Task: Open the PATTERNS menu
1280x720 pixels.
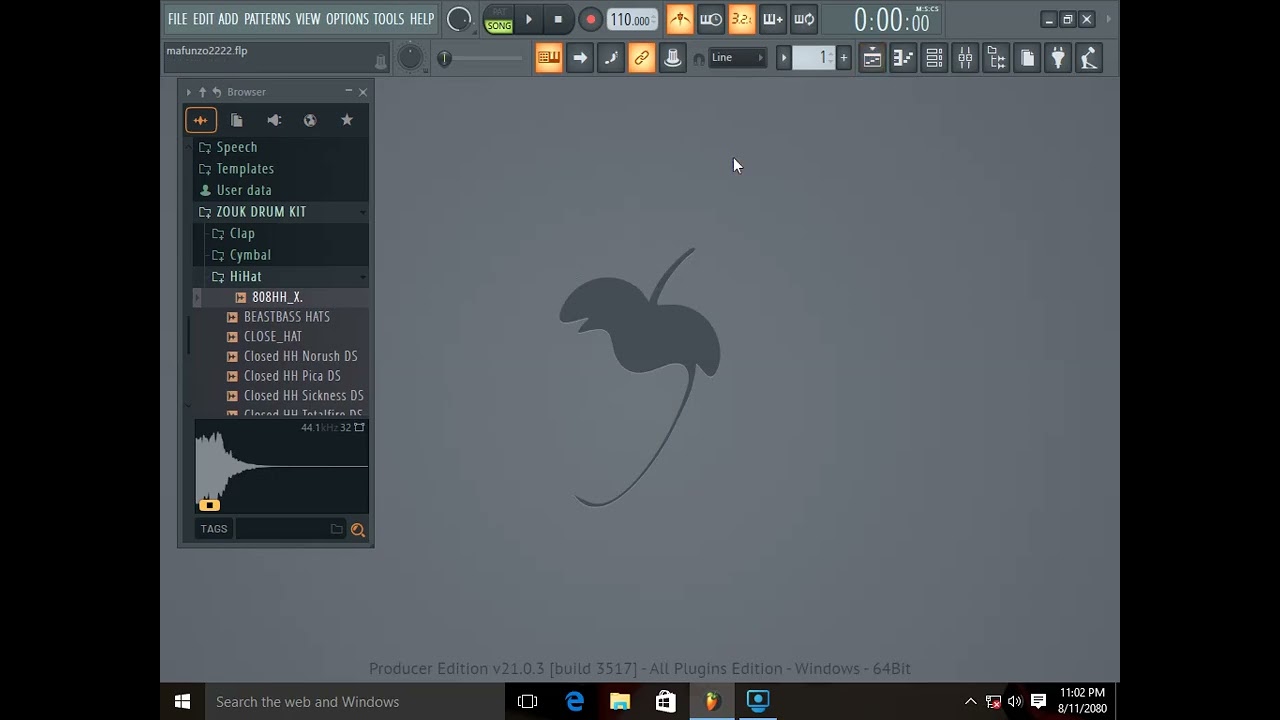Action: coord(267,19)
